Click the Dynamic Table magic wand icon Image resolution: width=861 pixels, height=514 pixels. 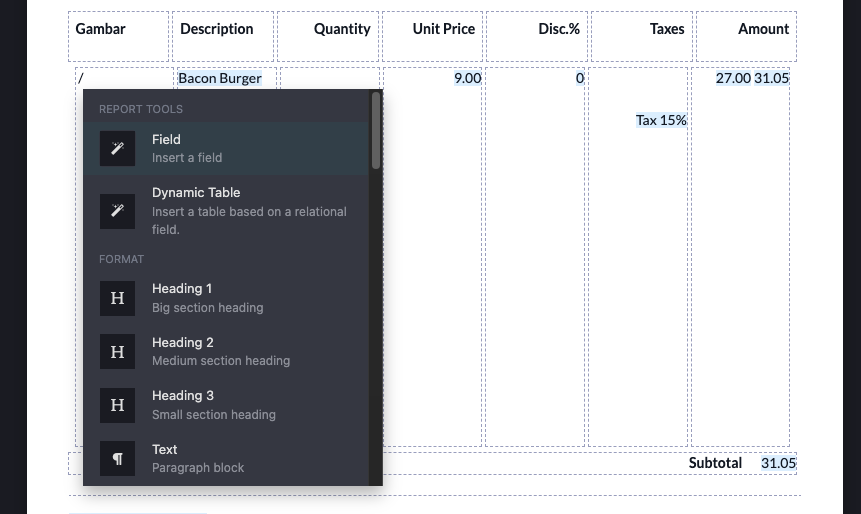pyautogui.click(x=118, y=211)
